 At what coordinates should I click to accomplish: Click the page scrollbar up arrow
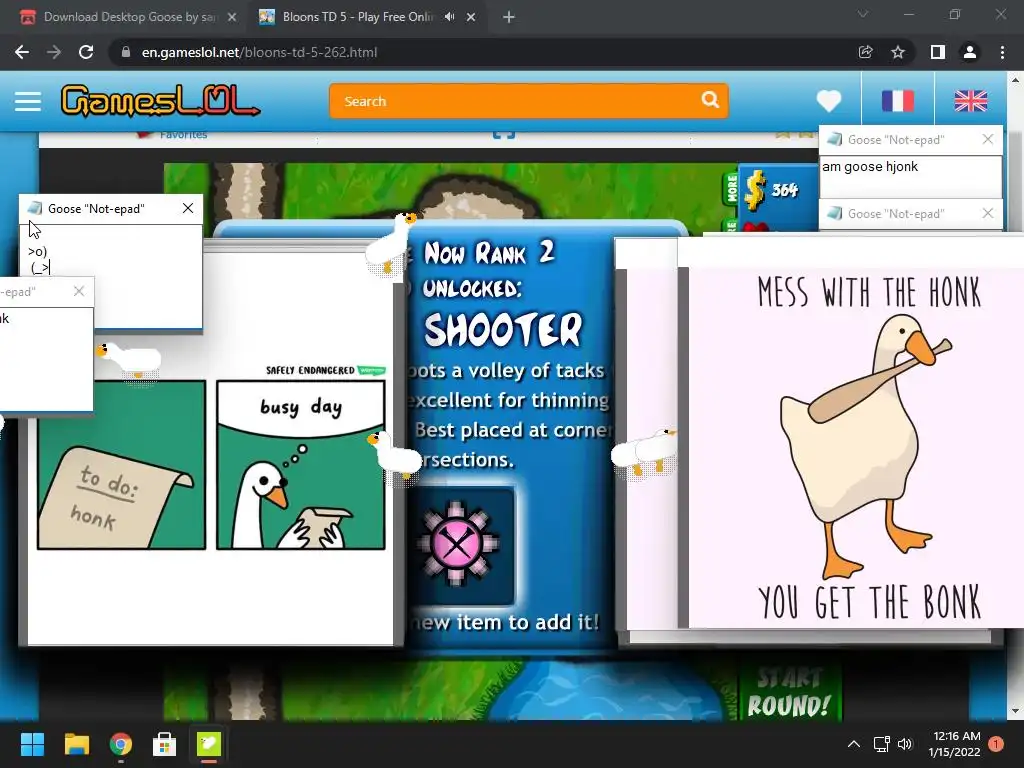pyautogui.click(x=1015, y=80)
